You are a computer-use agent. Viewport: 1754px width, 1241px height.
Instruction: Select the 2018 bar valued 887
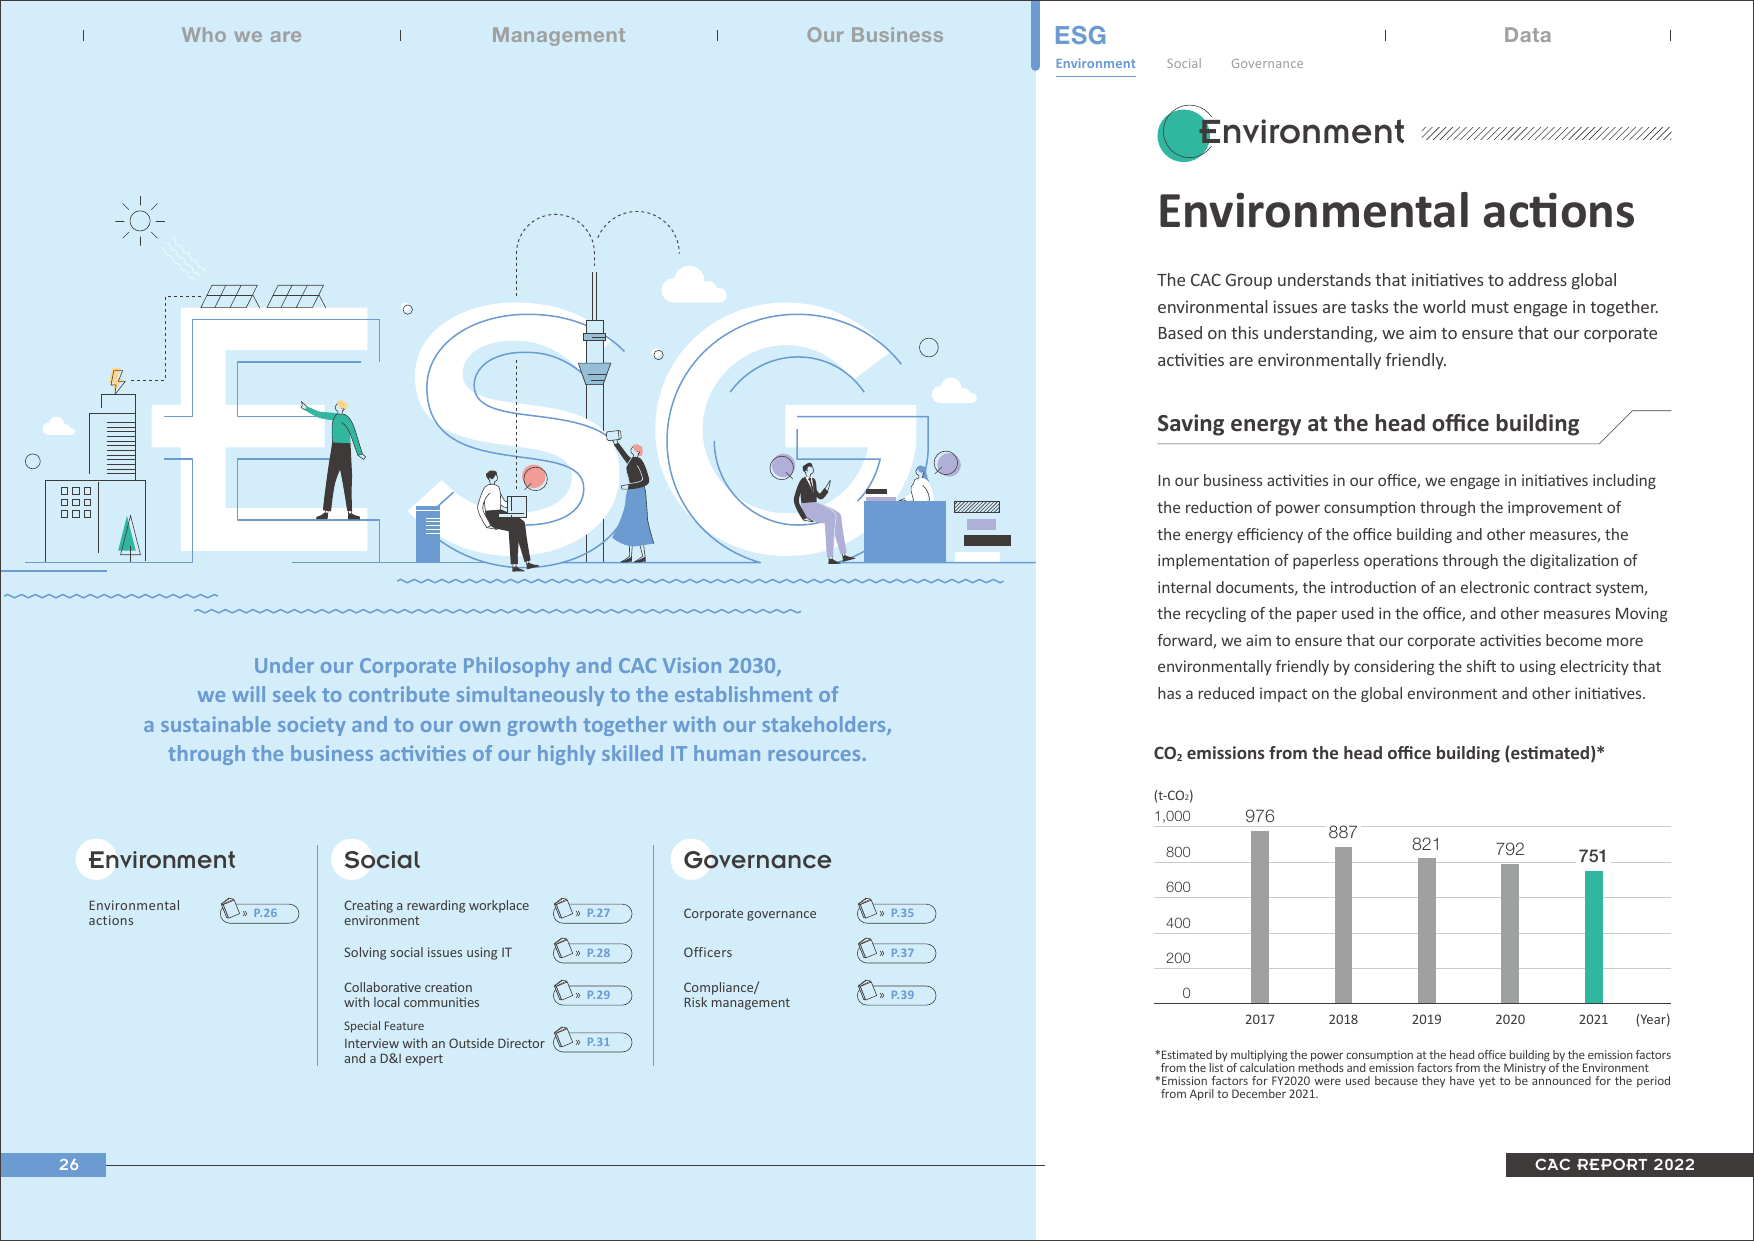point(1343,925)
